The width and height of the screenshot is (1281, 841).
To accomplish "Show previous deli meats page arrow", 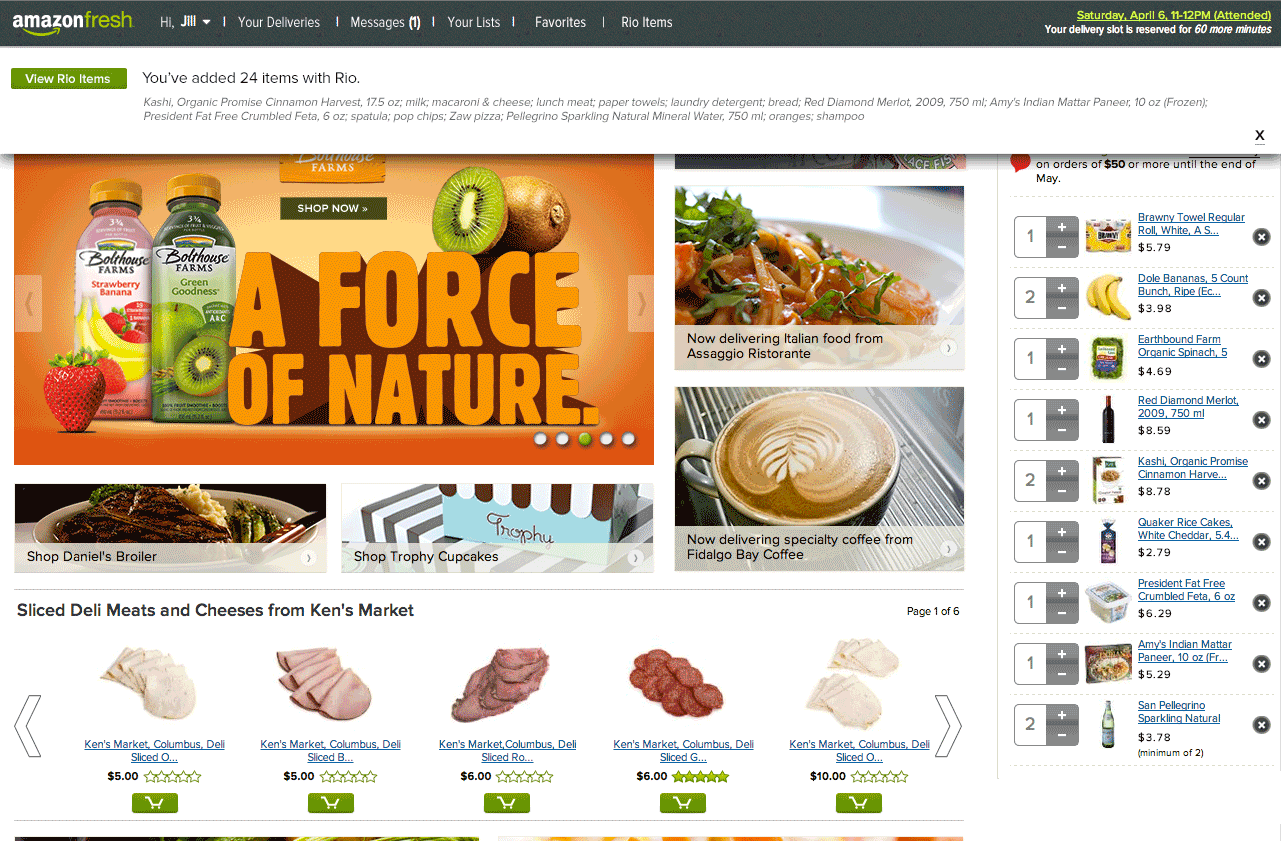I will pos(28,726).
